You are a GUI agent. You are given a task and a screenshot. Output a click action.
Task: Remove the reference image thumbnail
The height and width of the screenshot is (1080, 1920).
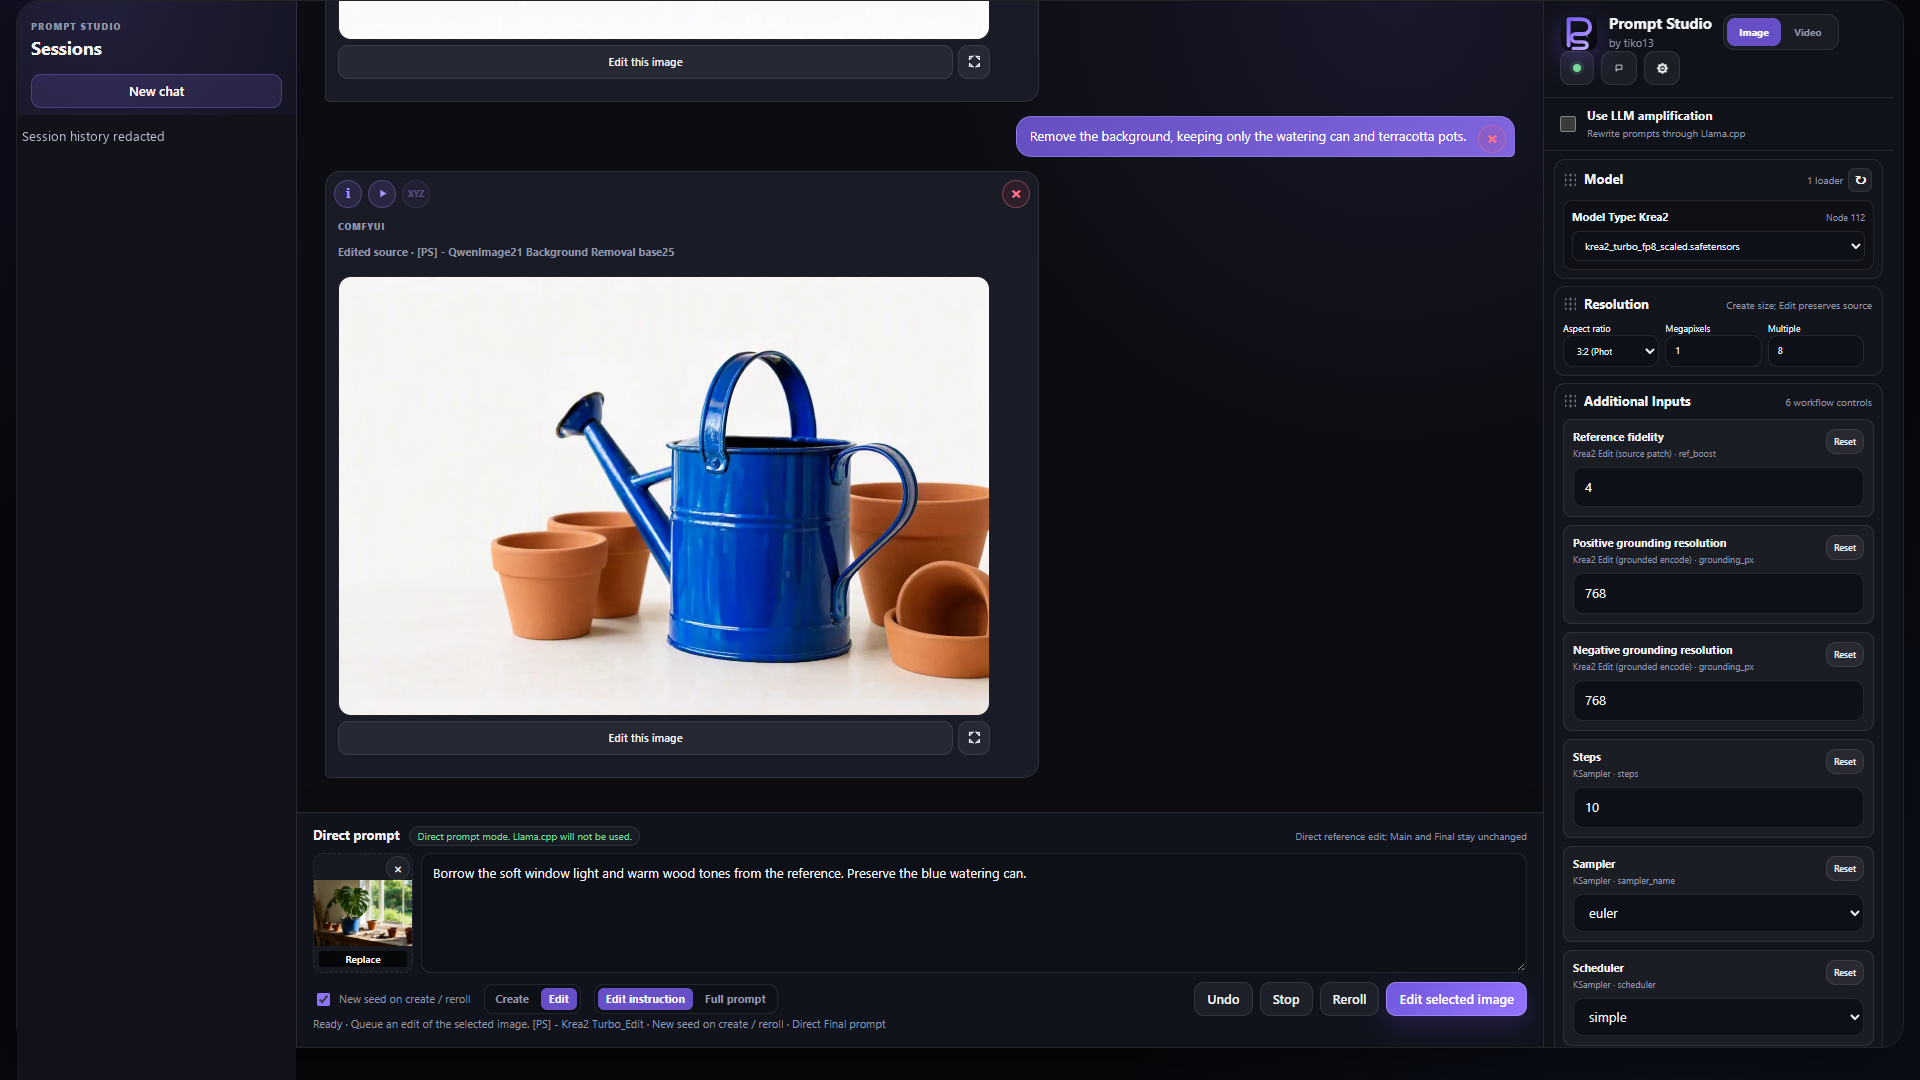click(x=398, y=869)
